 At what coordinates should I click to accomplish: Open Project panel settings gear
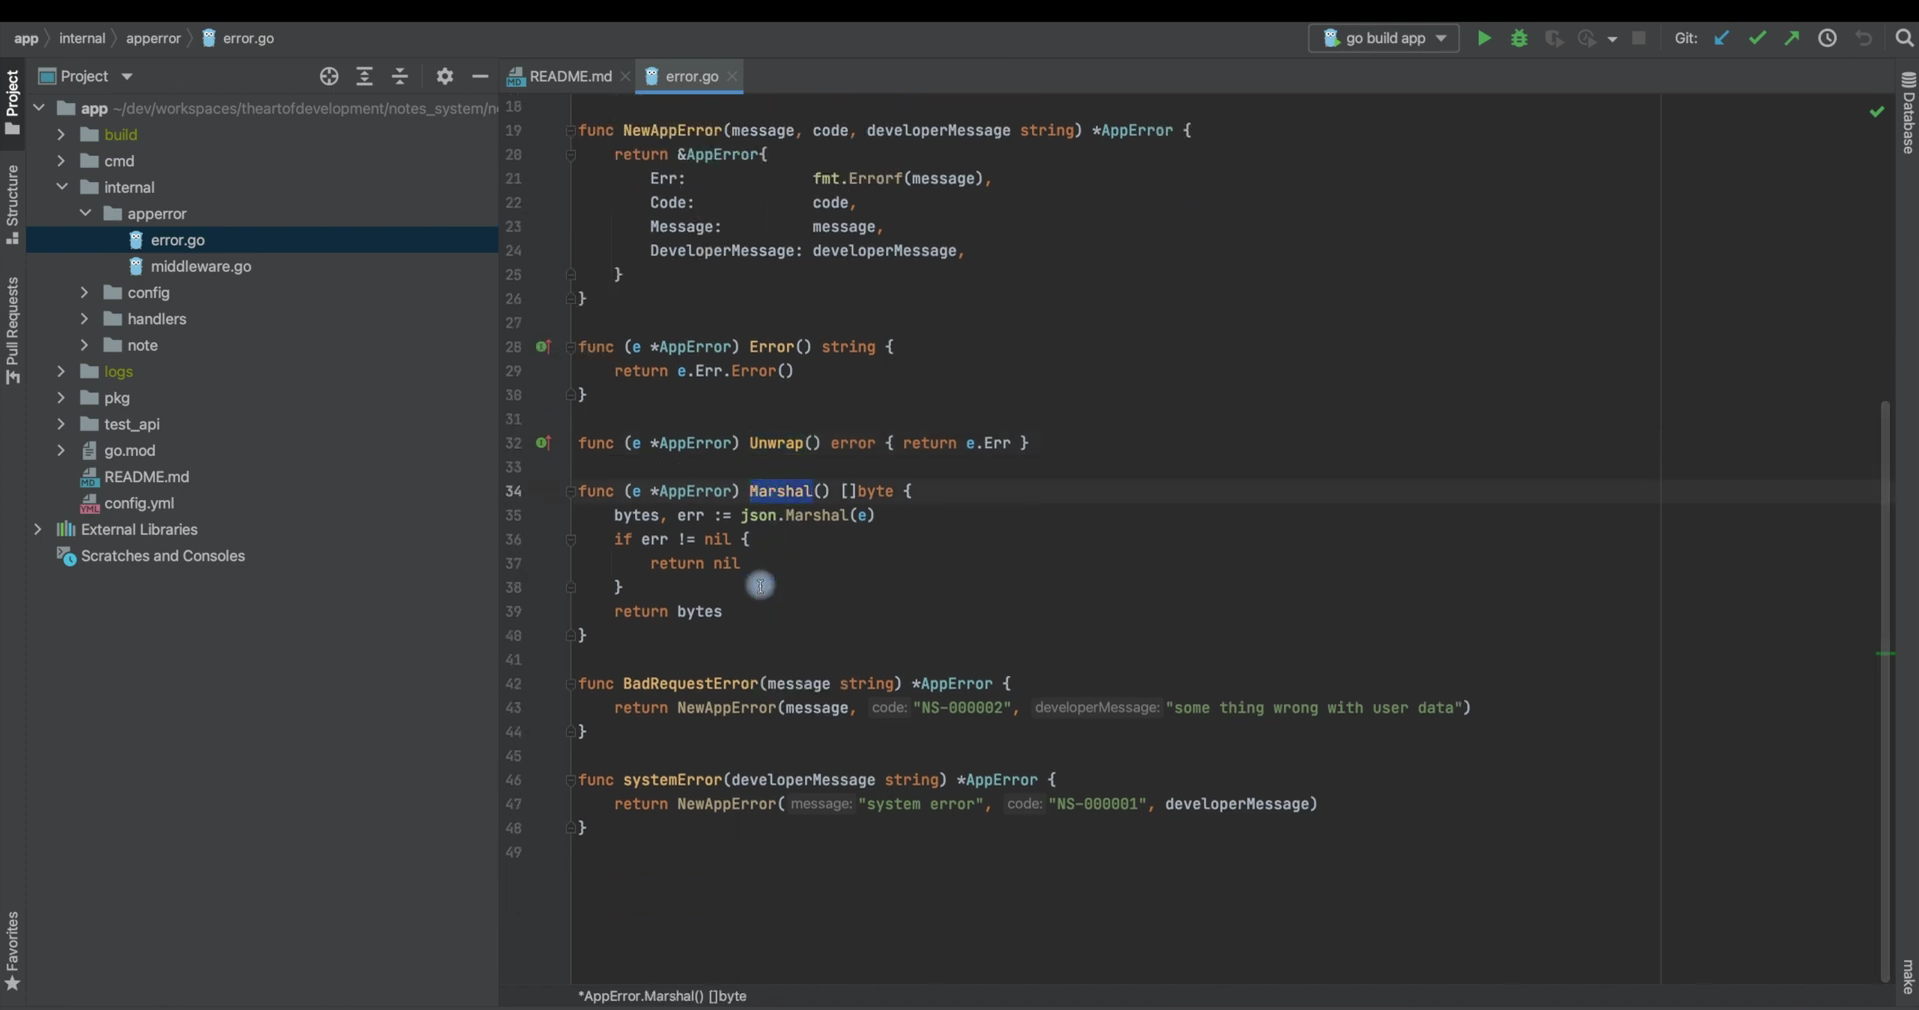pyautogui.click(x=445, y=76)
